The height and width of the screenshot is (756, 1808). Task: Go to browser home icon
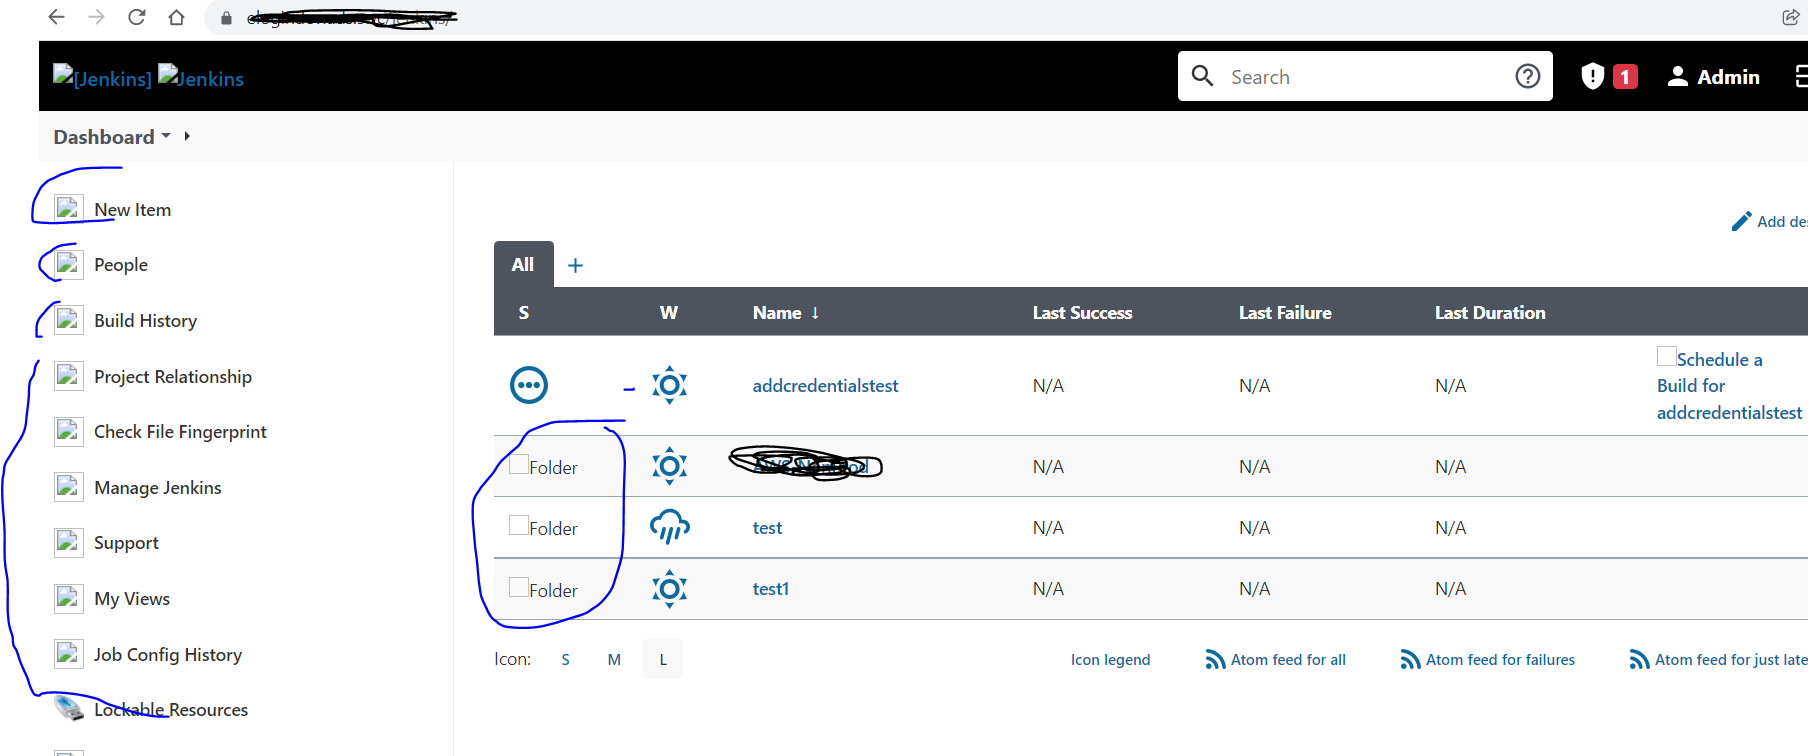tap(177, 17)
